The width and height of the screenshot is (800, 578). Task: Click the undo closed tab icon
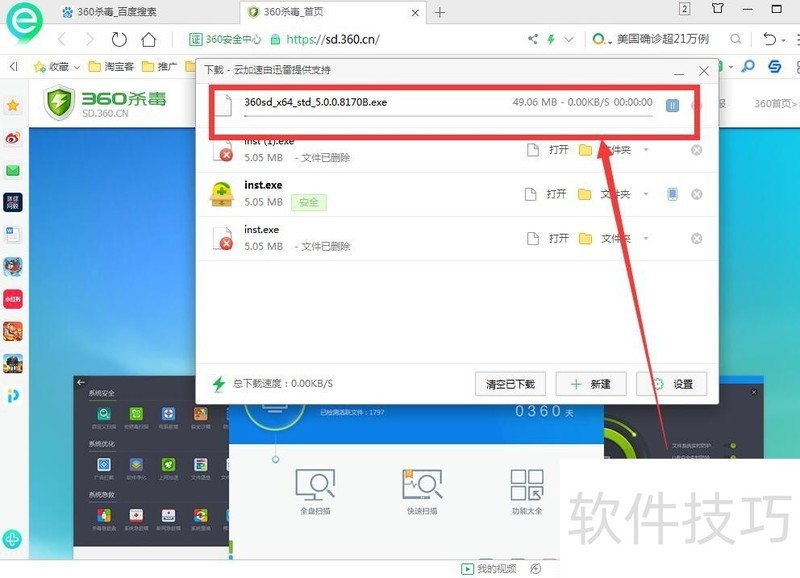769,39
